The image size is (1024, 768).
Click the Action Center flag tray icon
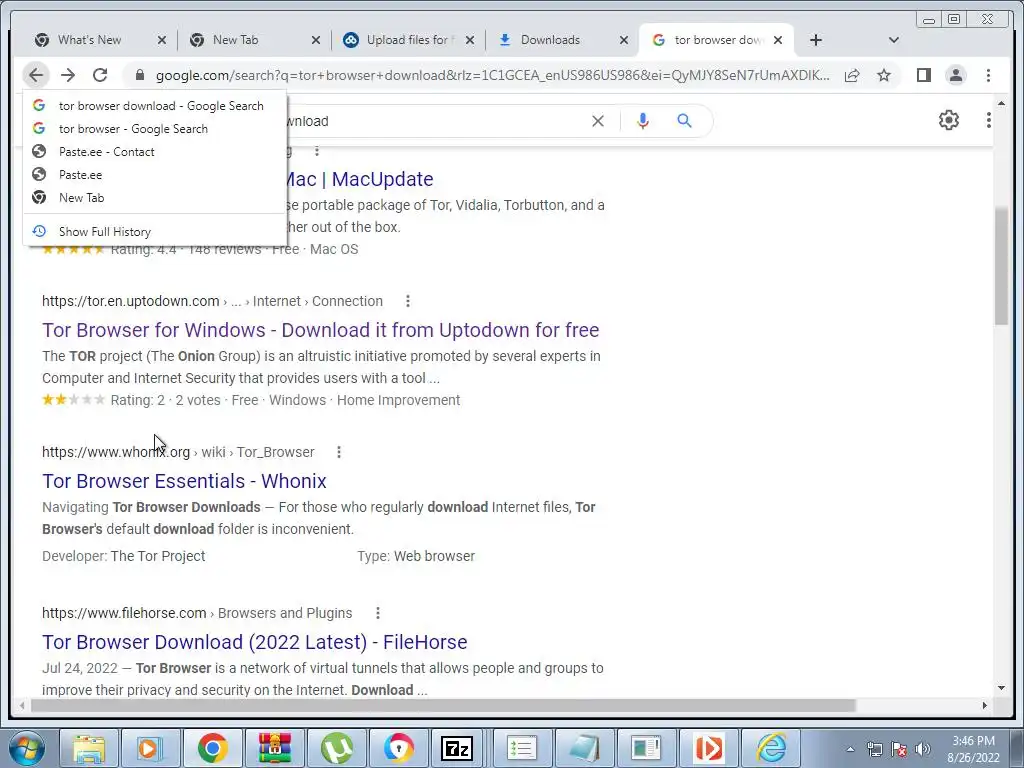[899, 749]
